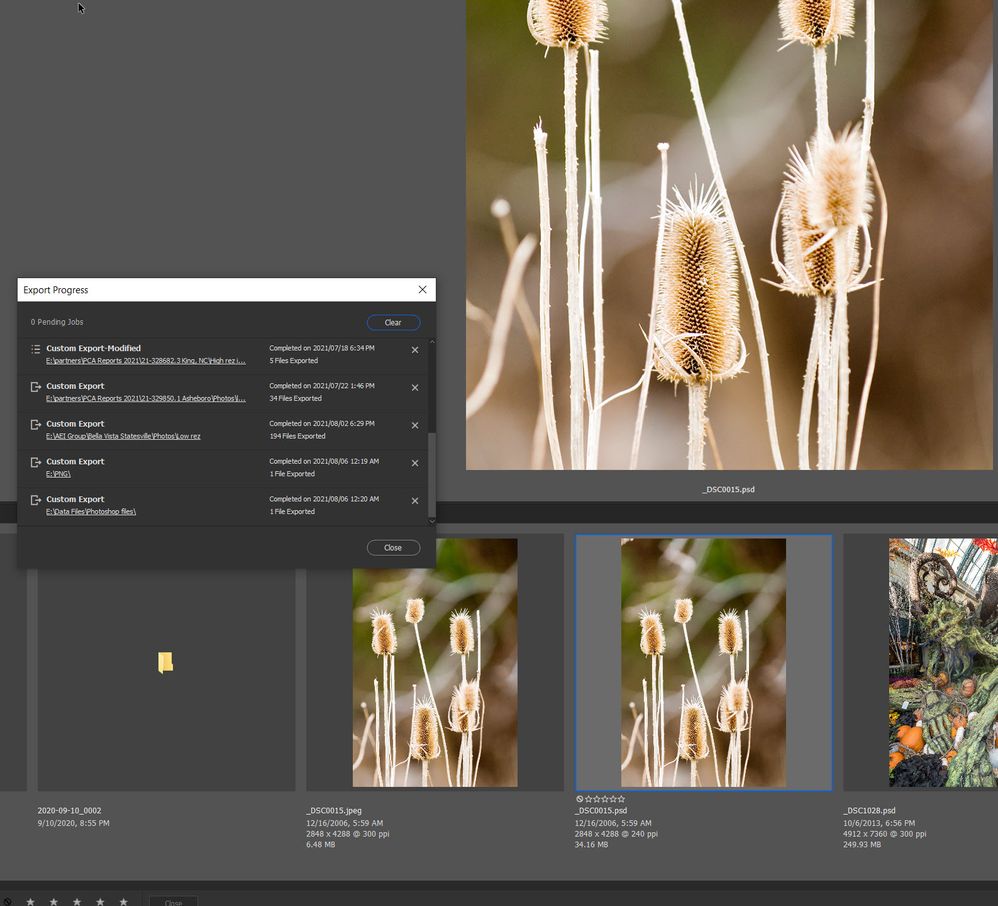Image resolution: width=998 pixels, height=906 pixels.
Task: Remove the Photoshop files export job
Action: (415, 501)
